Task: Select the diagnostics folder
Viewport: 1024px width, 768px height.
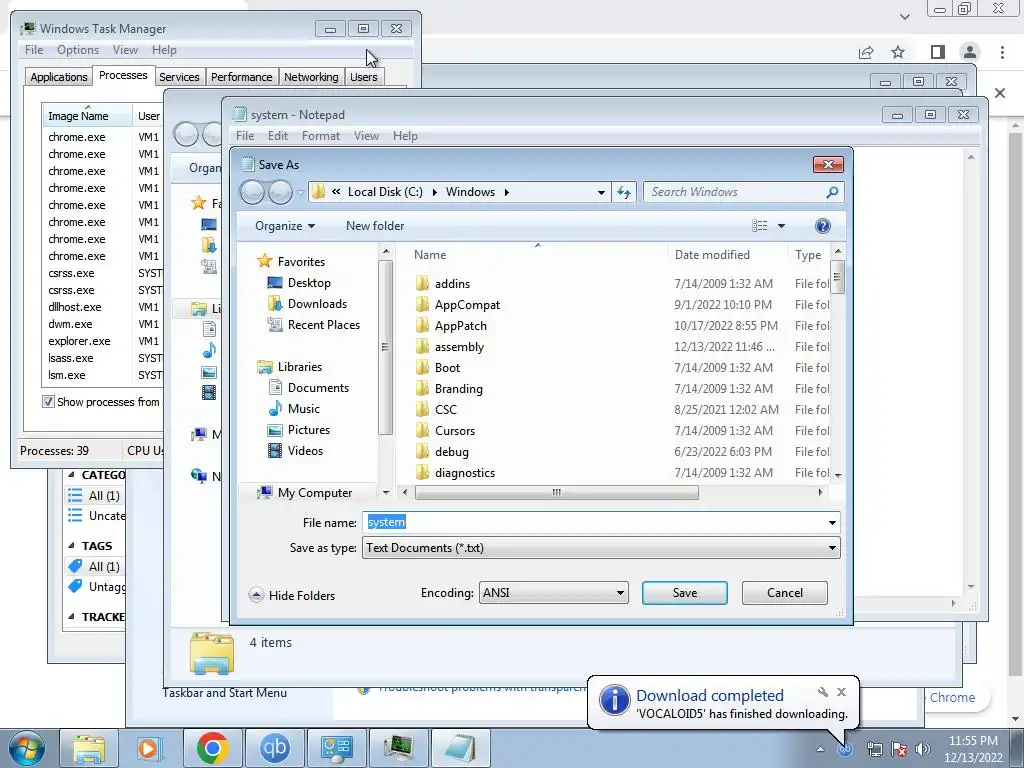Action: [464, 473]
